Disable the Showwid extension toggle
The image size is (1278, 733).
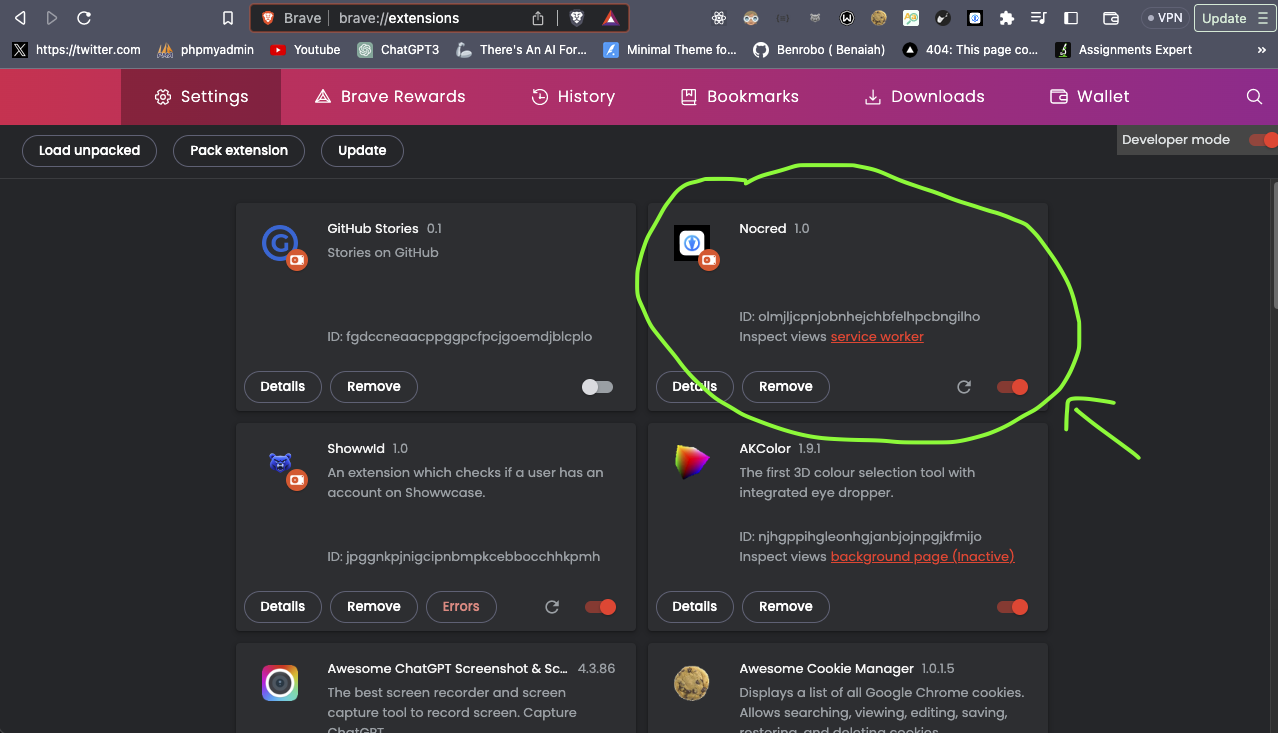[600, 607]
